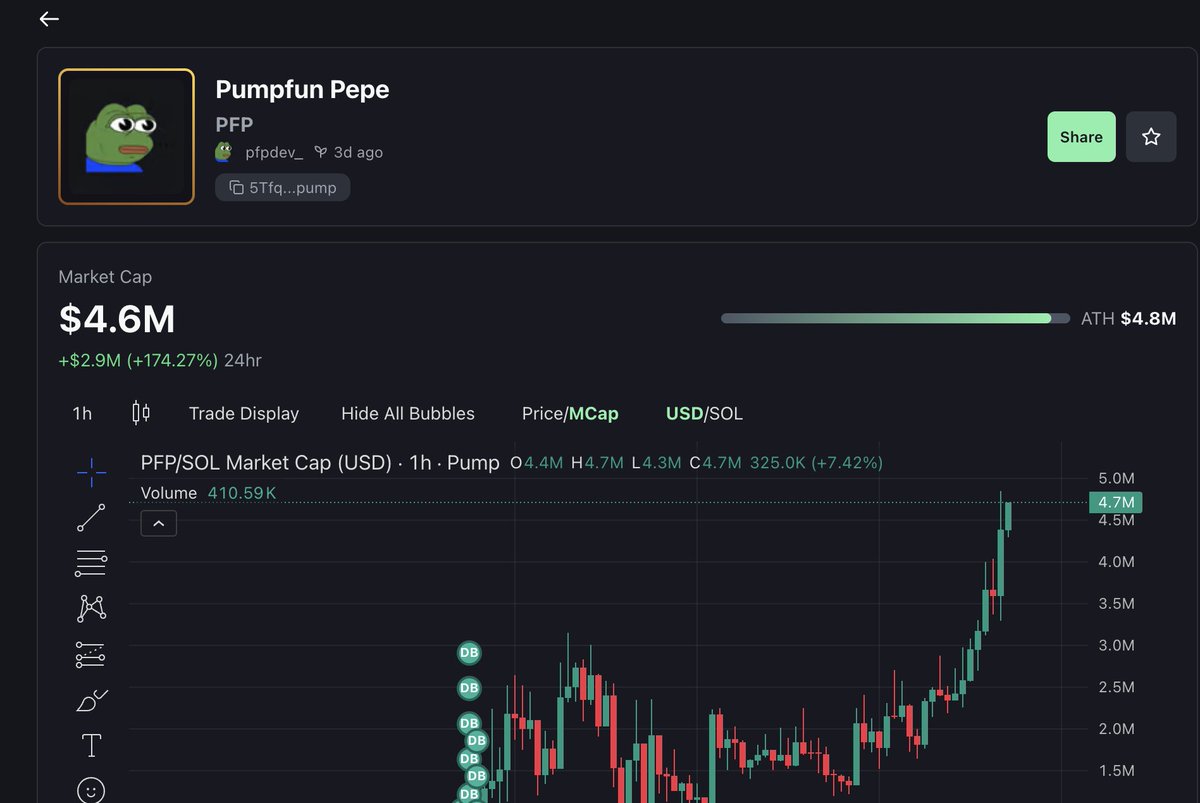The width and height of the screenshot is (1200, 803).
Task: Select the text annotation tool
Action: tap(91, 745)
